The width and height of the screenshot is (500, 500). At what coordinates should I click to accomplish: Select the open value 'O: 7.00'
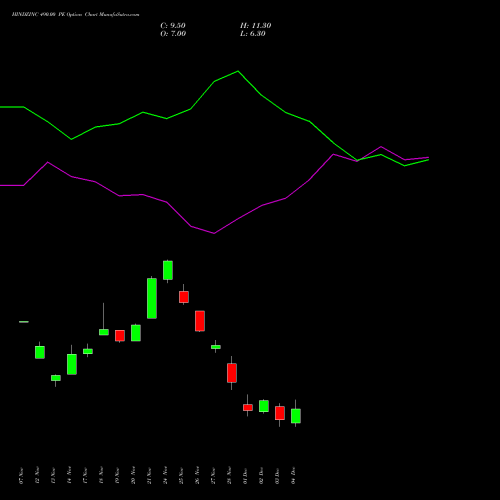pyautogui.click(x=173, y=33)
